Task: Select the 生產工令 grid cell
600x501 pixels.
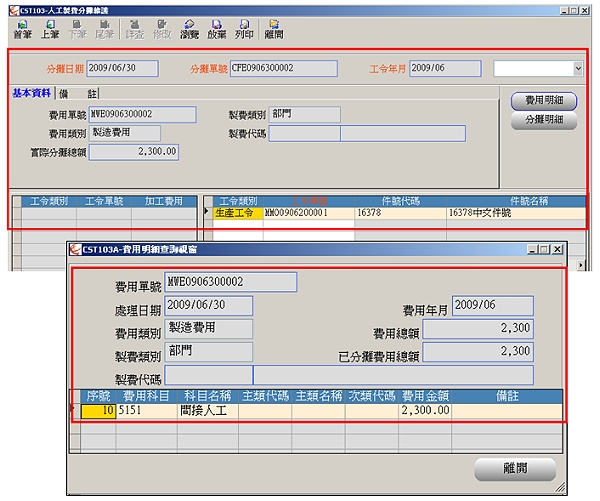Action: [238, 213]
